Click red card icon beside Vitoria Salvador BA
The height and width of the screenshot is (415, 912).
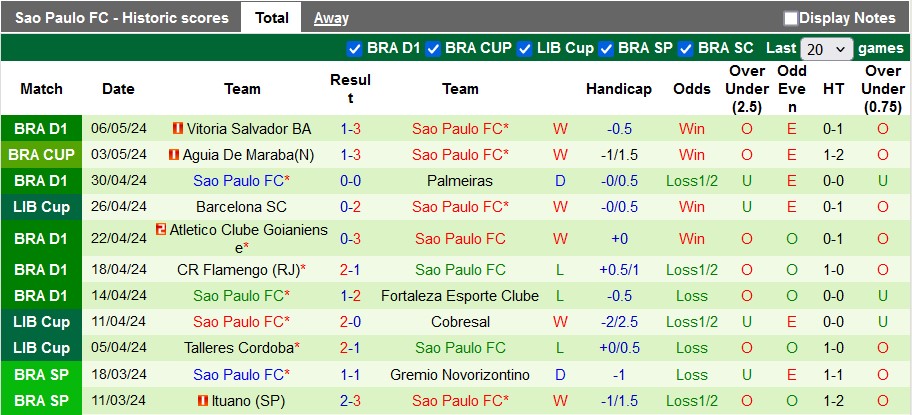pos(178,129)
